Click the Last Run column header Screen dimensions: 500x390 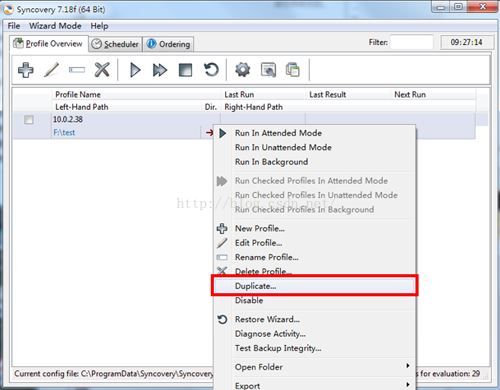point(239,95)
